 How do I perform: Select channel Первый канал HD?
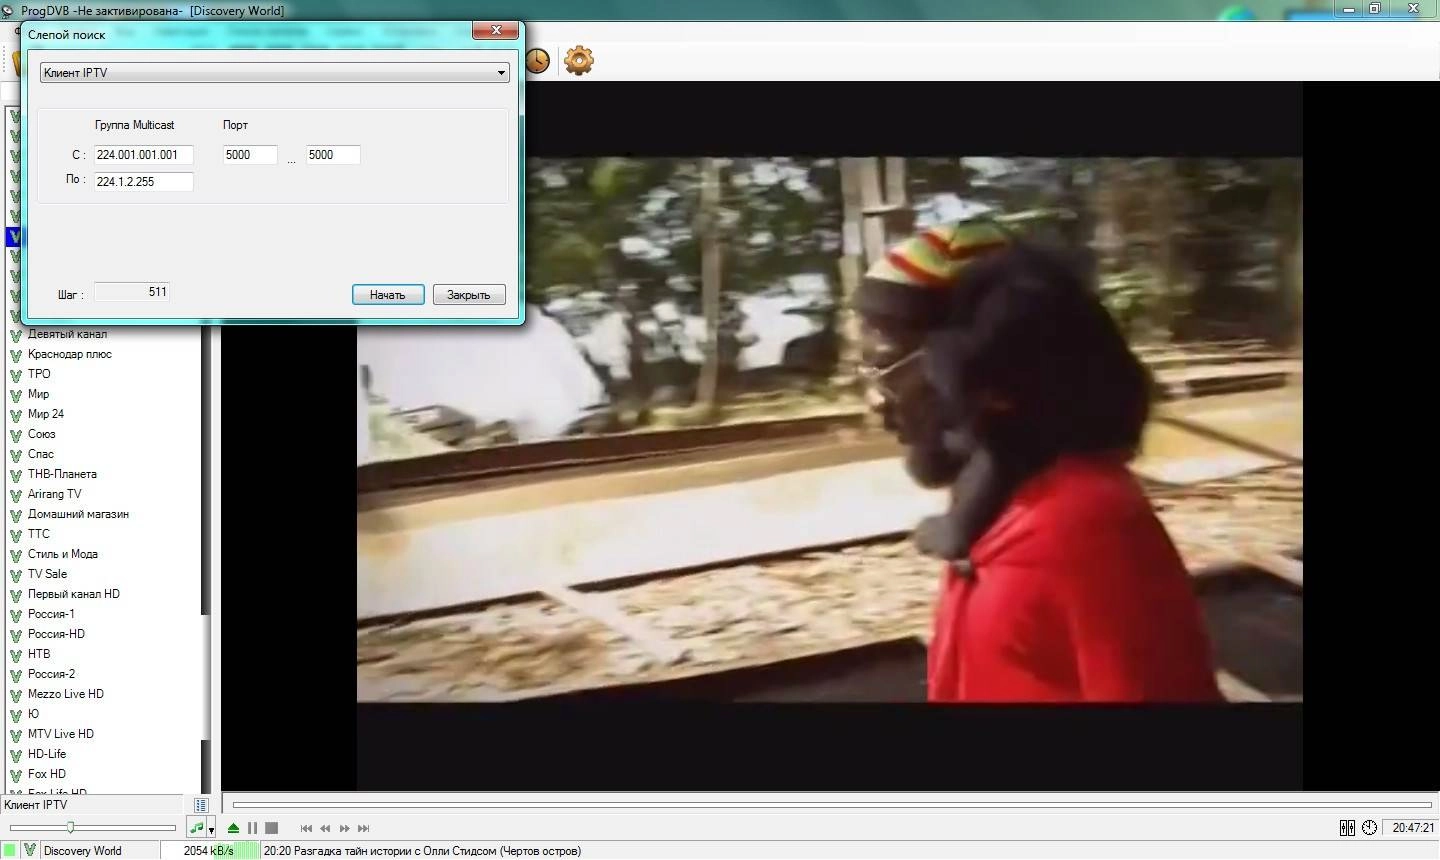(74, 594)
